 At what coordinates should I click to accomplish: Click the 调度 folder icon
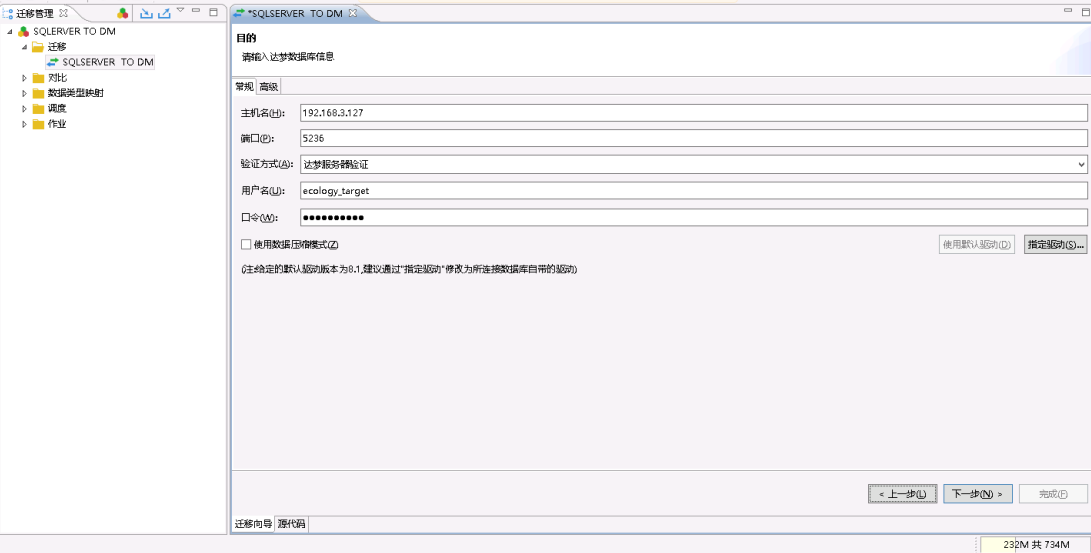point(38,109)
